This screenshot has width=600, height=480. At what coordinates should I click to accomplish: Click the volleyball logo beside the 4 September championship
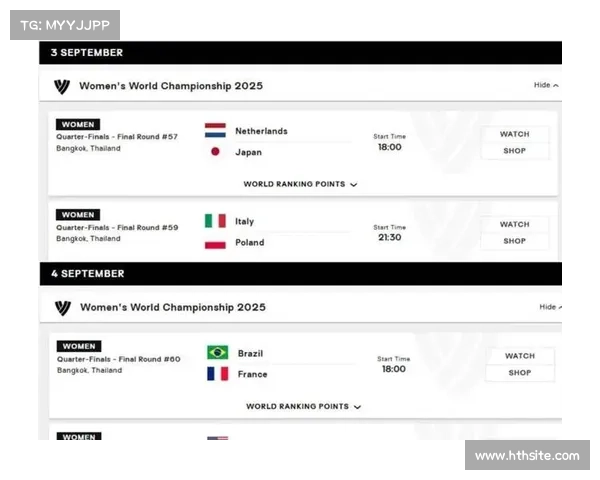62,307
